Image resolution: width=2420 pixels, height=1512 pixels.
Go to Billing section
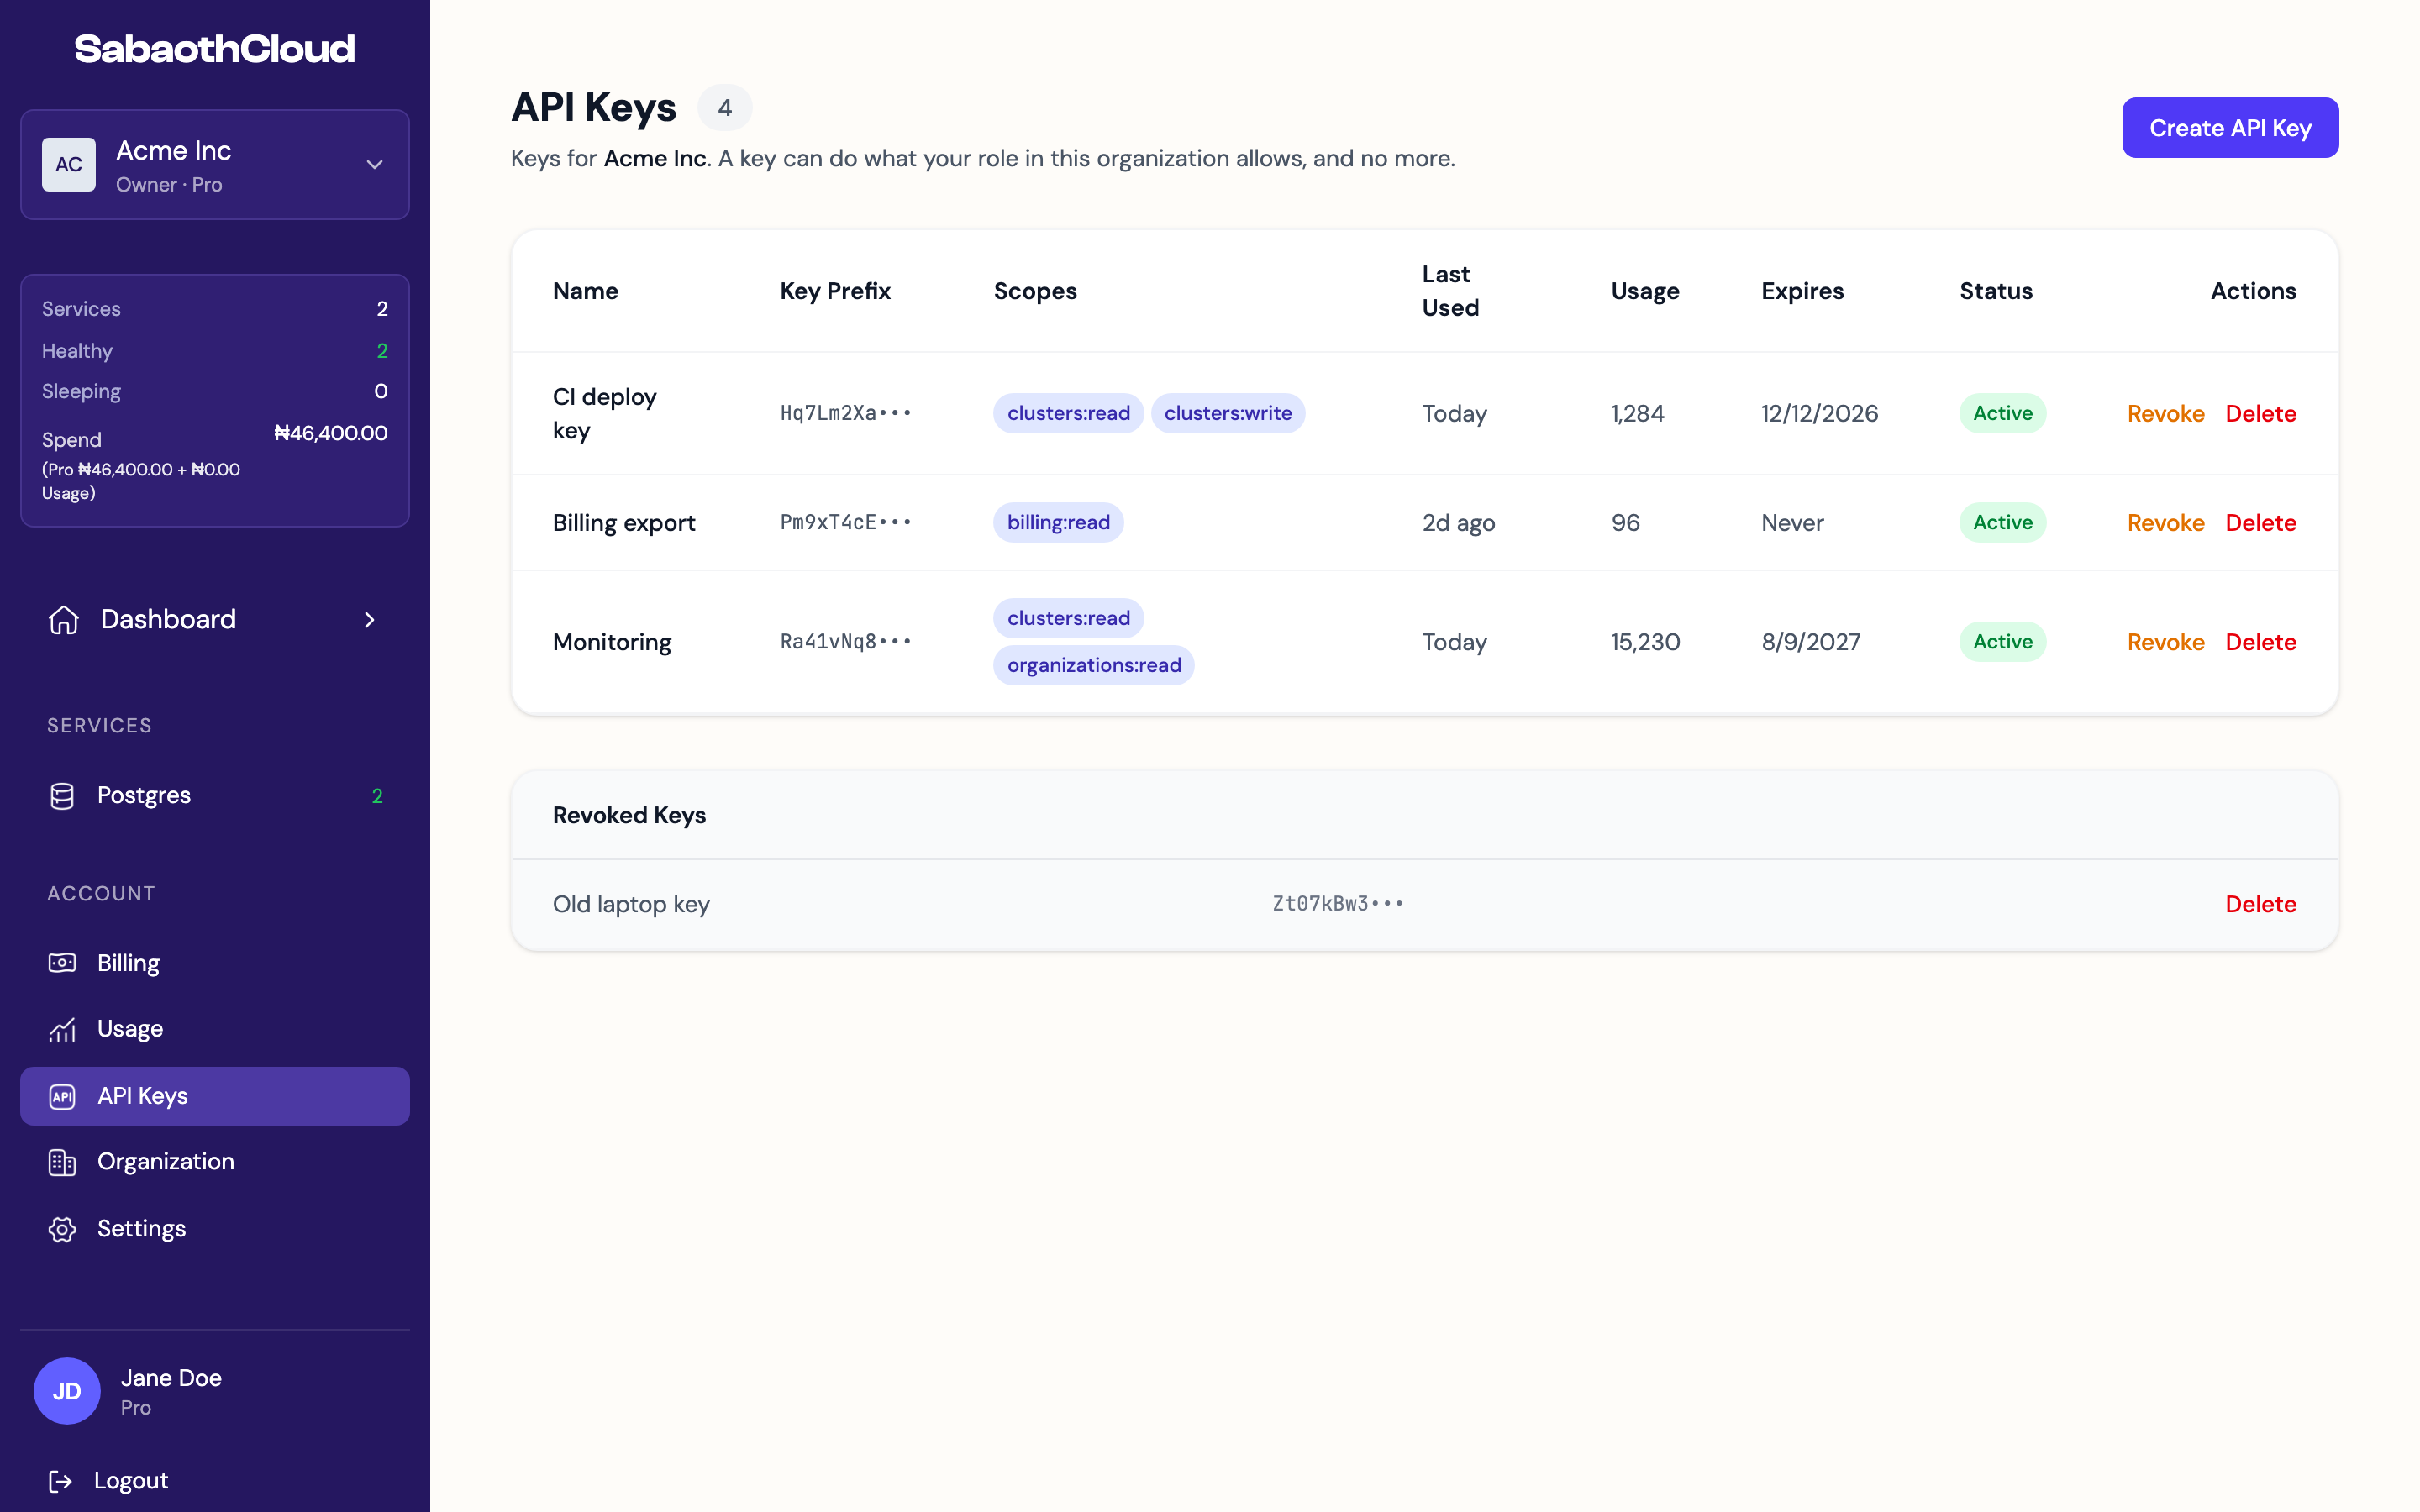(x=215, y=963)
